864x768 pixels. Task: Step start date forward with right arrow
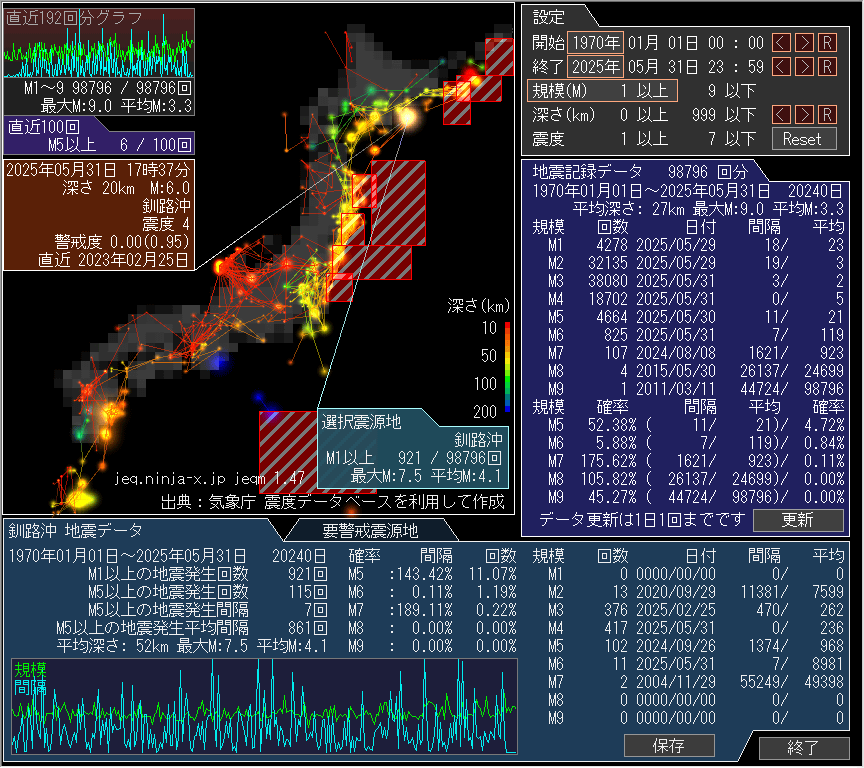804,42
